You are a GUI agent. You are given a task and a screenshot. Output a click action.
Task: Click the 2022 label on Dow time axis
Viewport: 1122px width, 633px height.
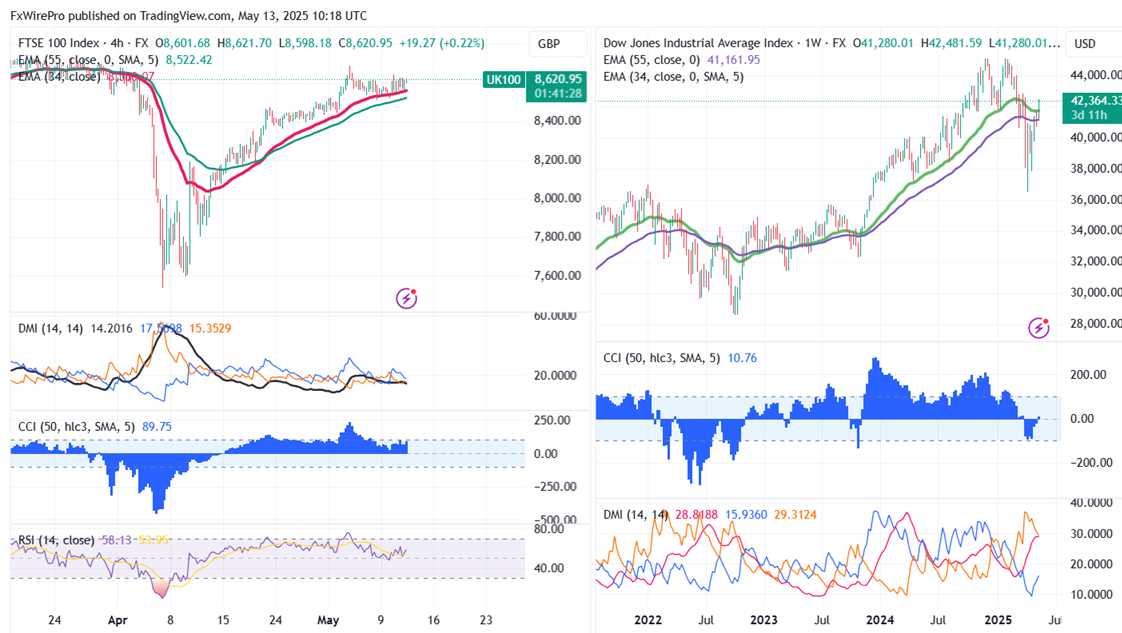(648, 620)
